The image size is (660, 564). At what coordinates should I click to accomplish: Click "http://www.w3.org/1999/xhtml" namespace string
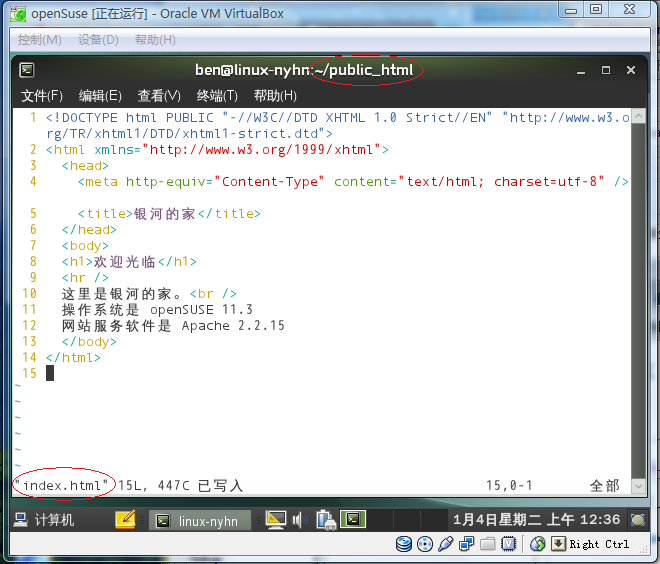click(261, 150)
